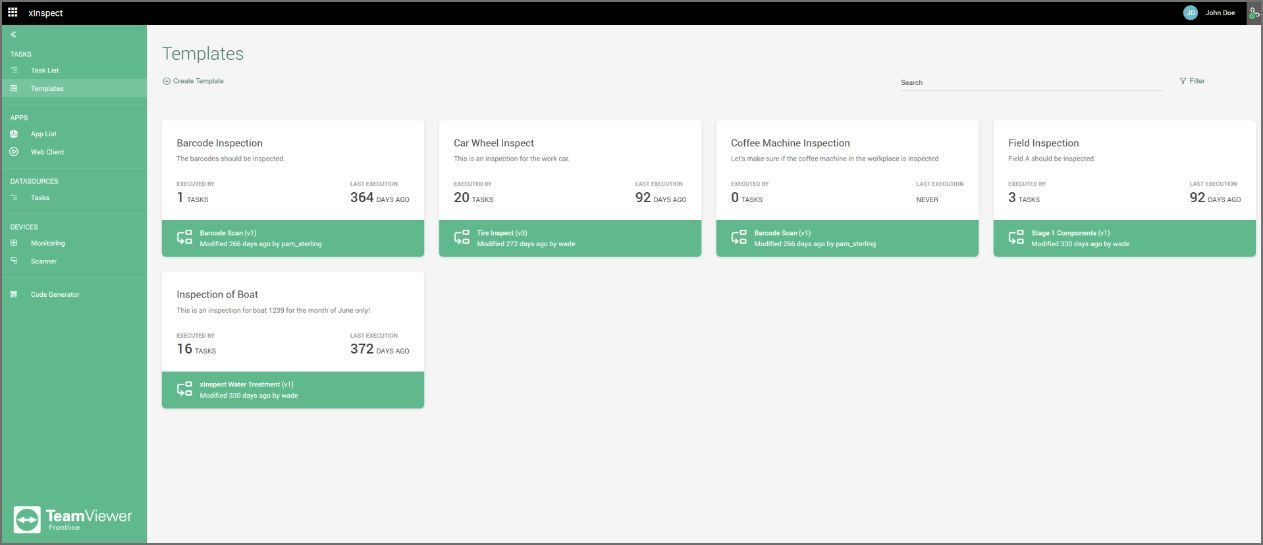Open the app launcher grid icon
The image size is (1263, 545).
pos(13,13)
